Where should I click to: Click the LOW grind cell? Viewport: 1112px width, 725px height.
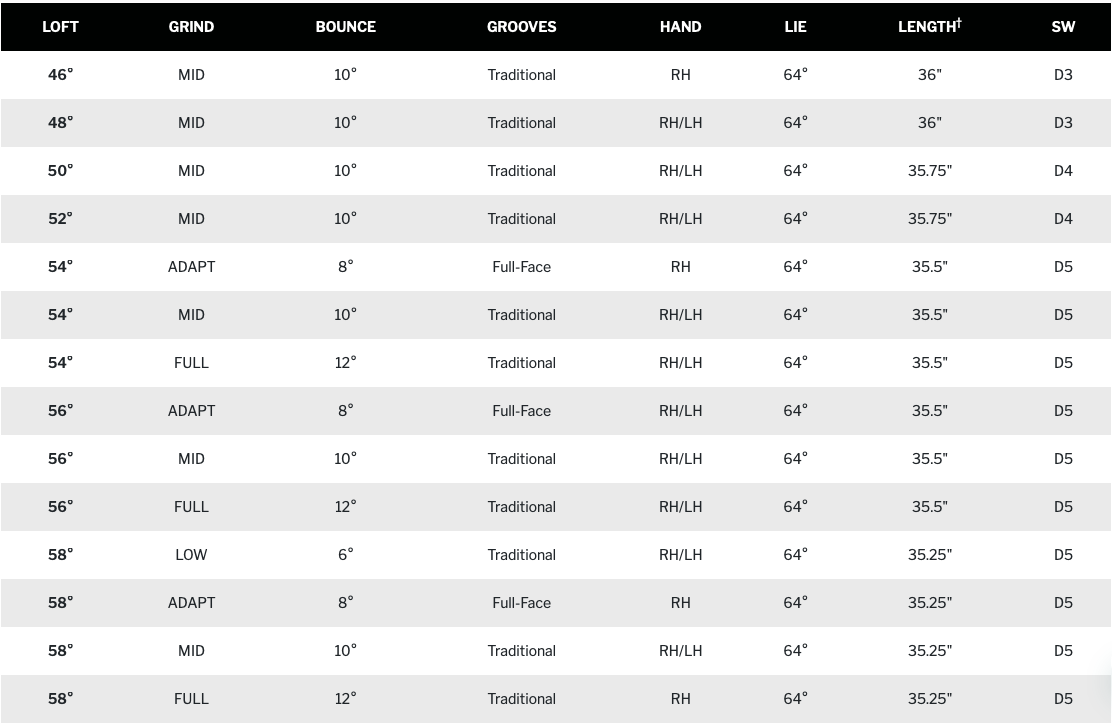pos(191,555)
